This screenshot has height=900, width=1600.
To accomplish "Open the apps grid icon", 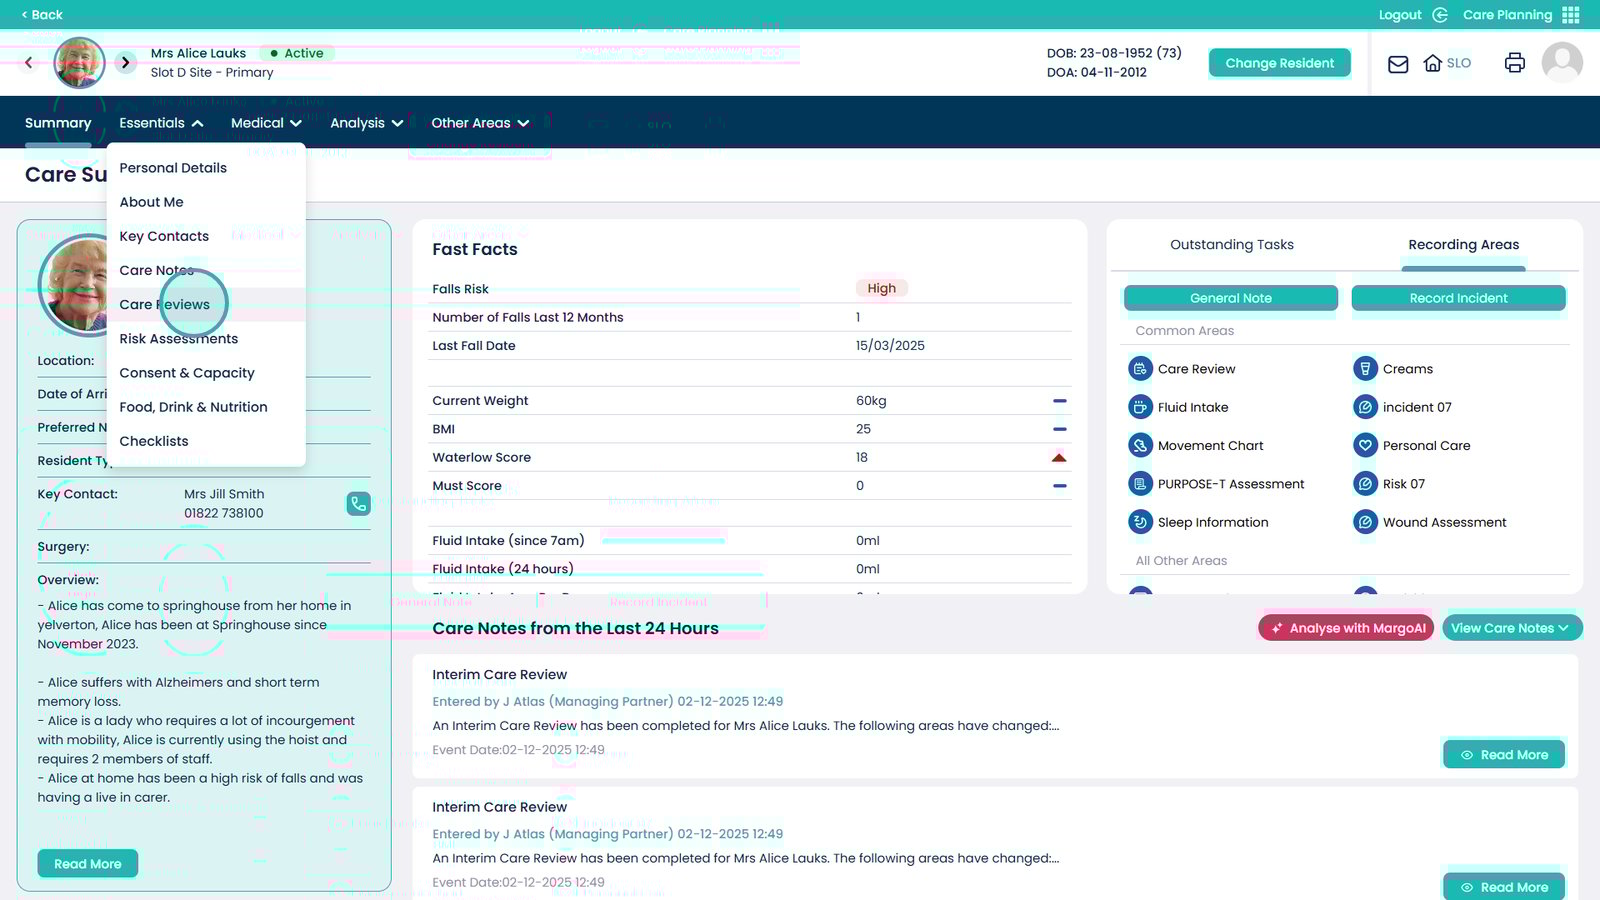I will [1571, 15].
